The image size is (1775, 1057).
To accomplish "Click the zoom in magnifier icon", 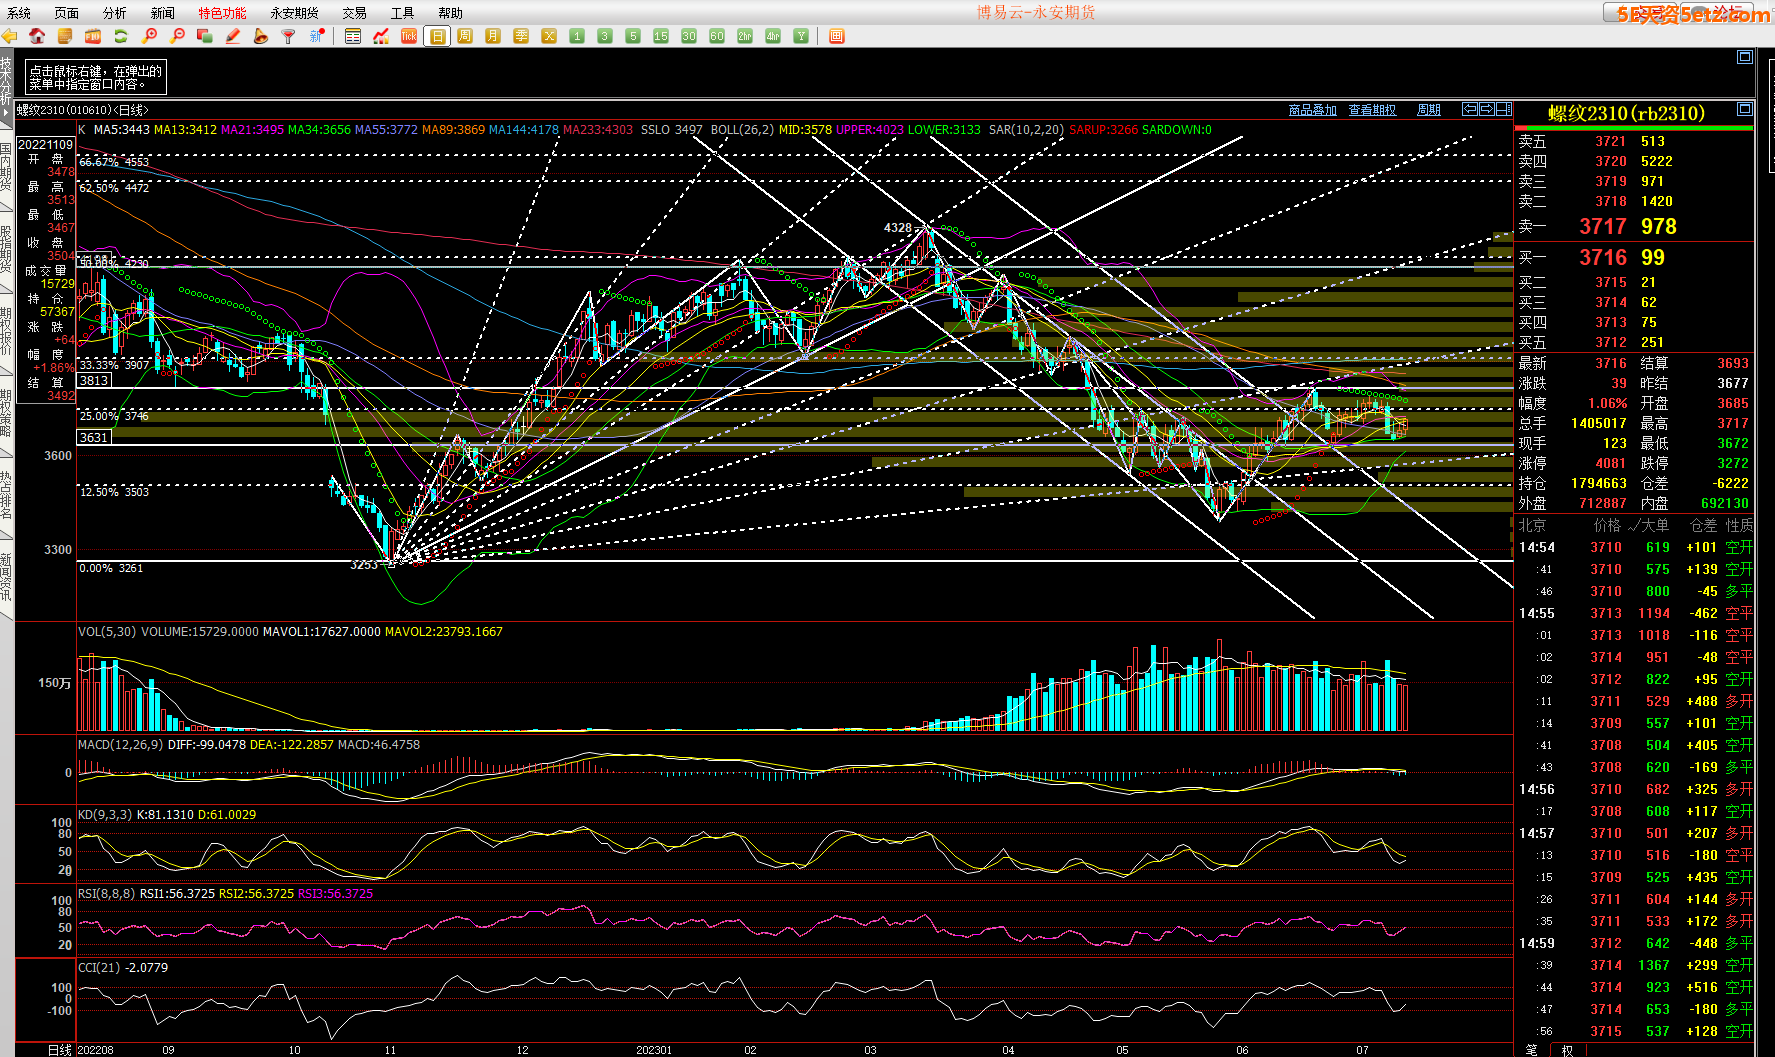I will (x=149, y=36).
